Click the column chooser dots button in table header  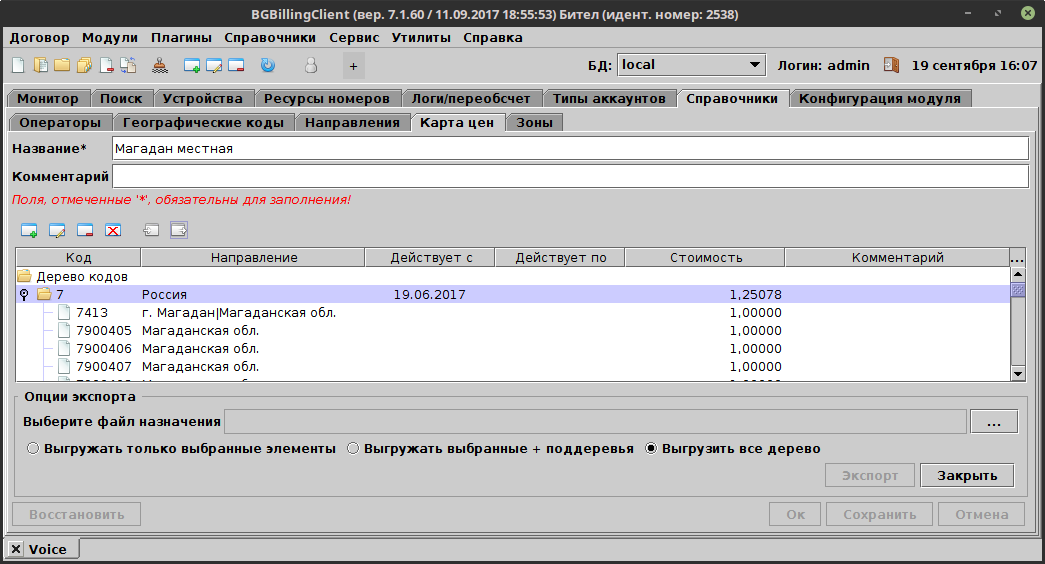1017,257
